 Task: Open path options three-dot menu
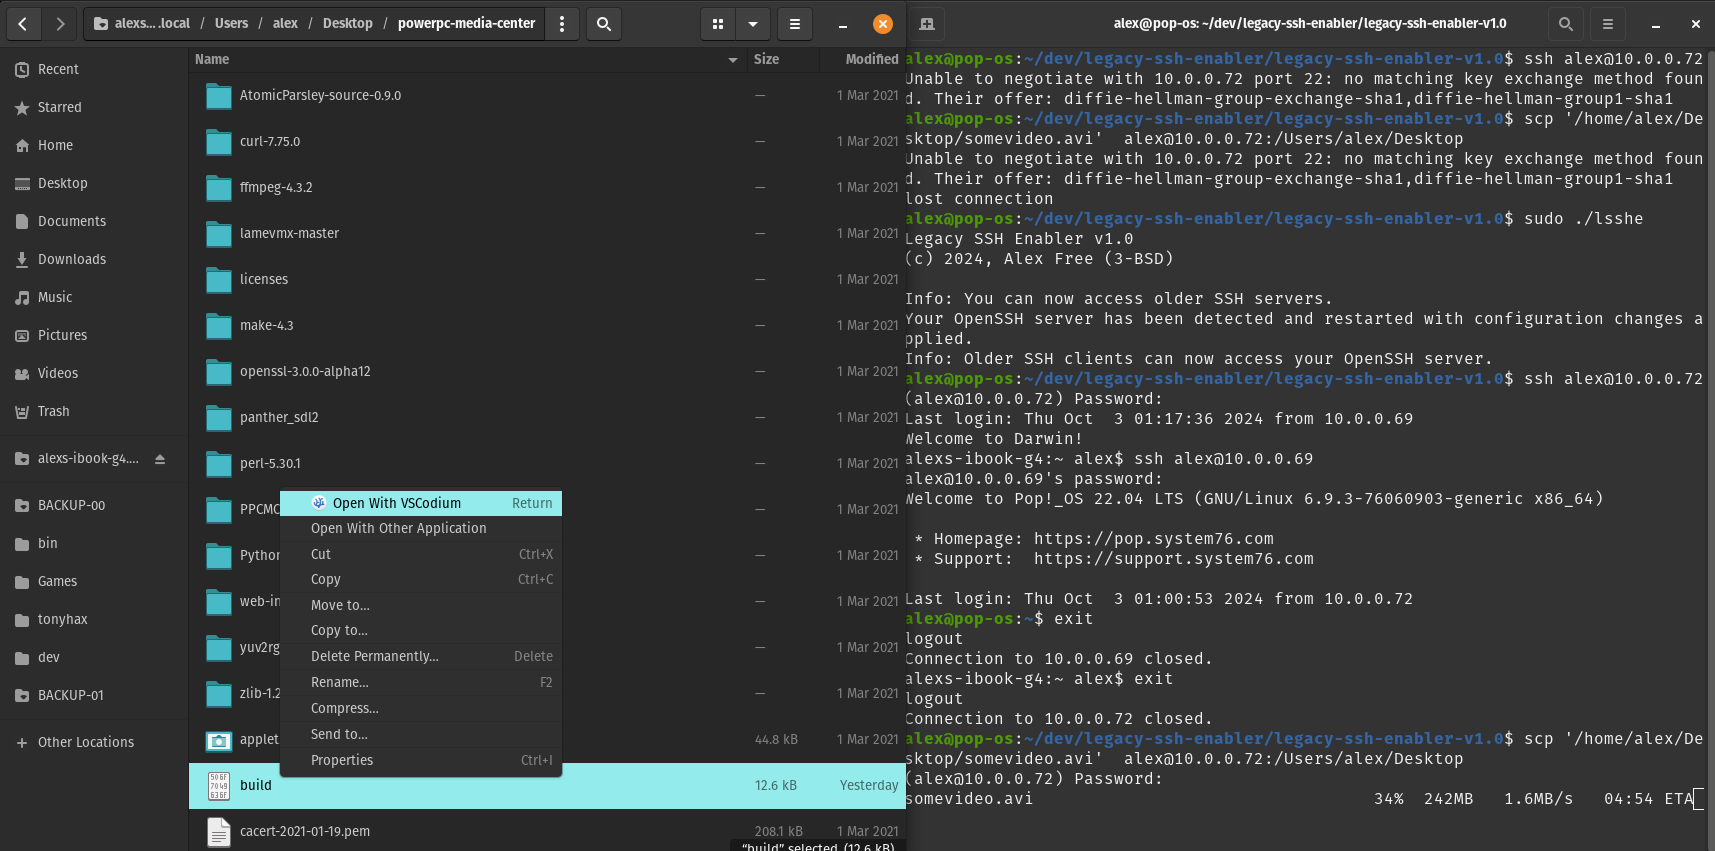pos(562,24)
